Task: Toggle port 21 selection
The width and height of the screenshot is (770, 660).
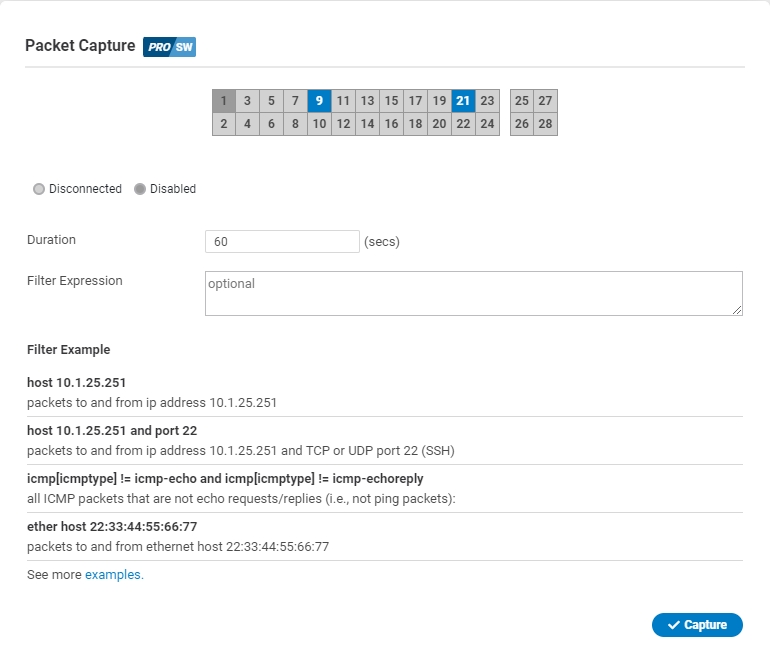Action: (x=463, y=101)
